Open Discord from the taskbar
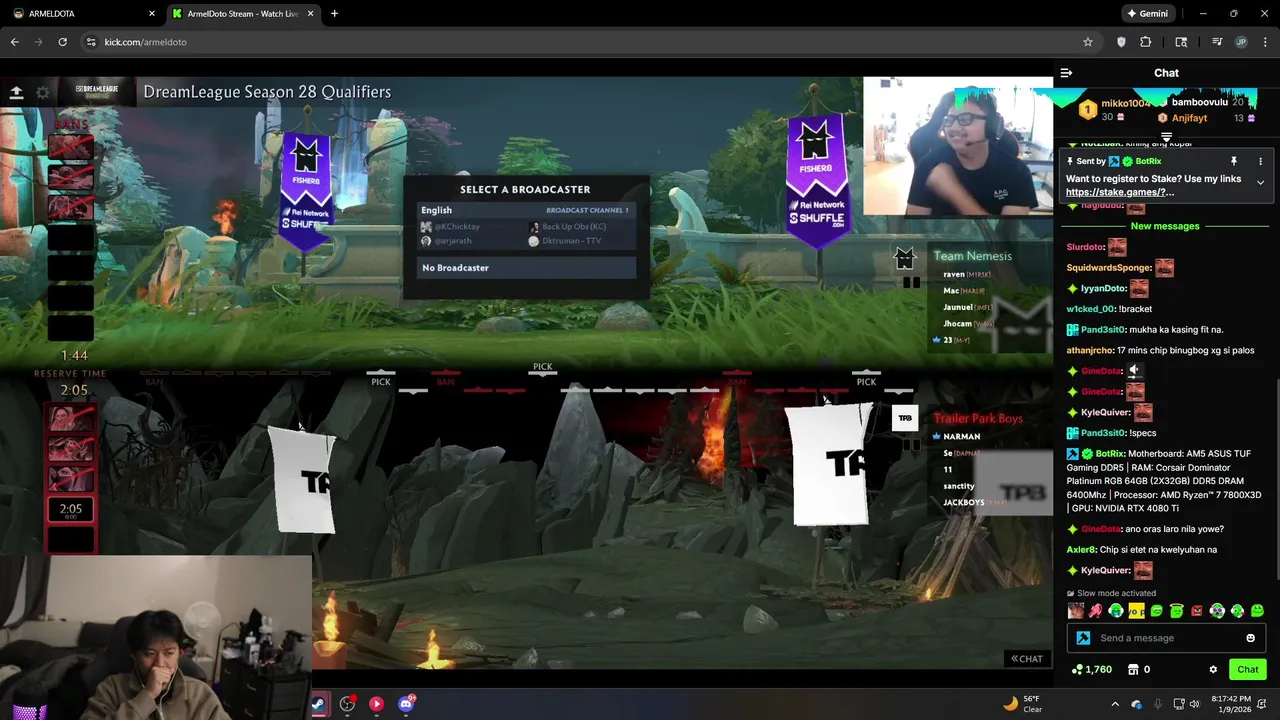Screen dimensions: 1280x720 [x=406, y=704]
